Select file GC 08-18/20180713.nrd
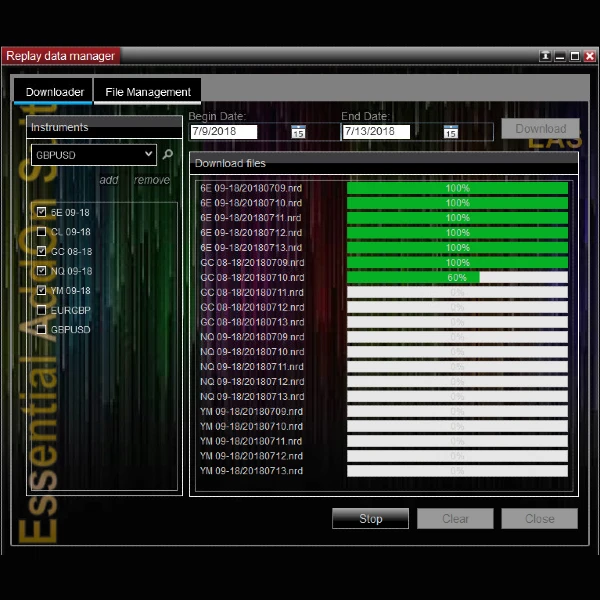Screen dimensions: 600x600 point(252,322)
